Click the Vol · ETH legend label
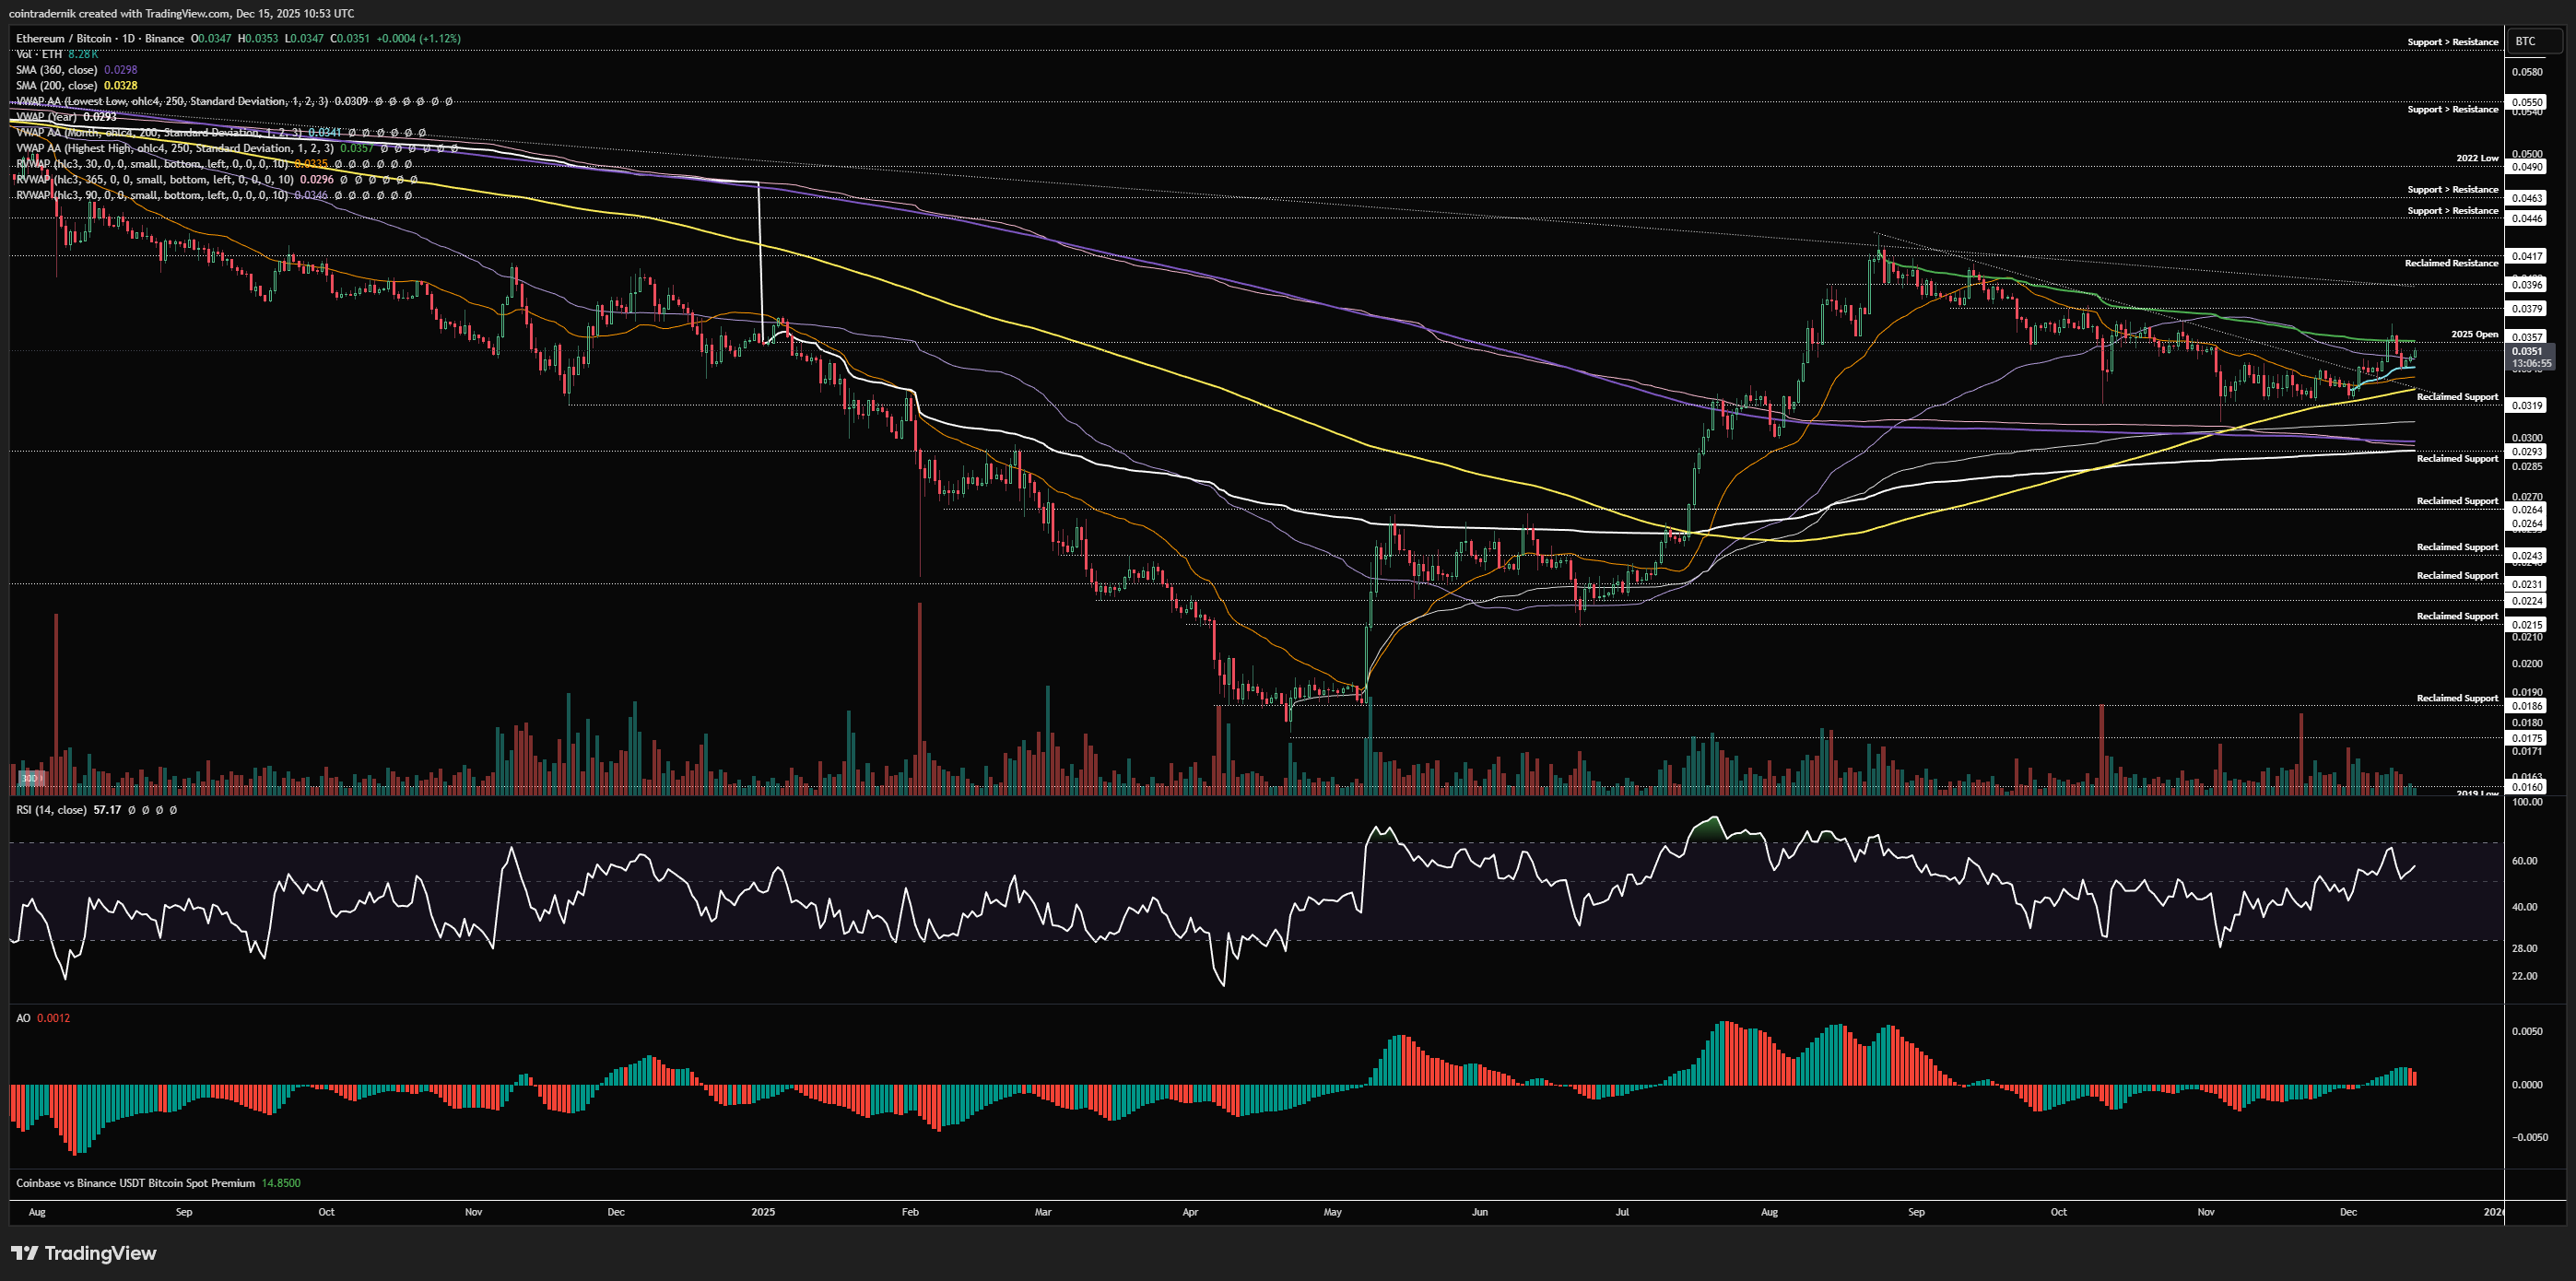The image size is (2576, 1281). coord(39,54)
